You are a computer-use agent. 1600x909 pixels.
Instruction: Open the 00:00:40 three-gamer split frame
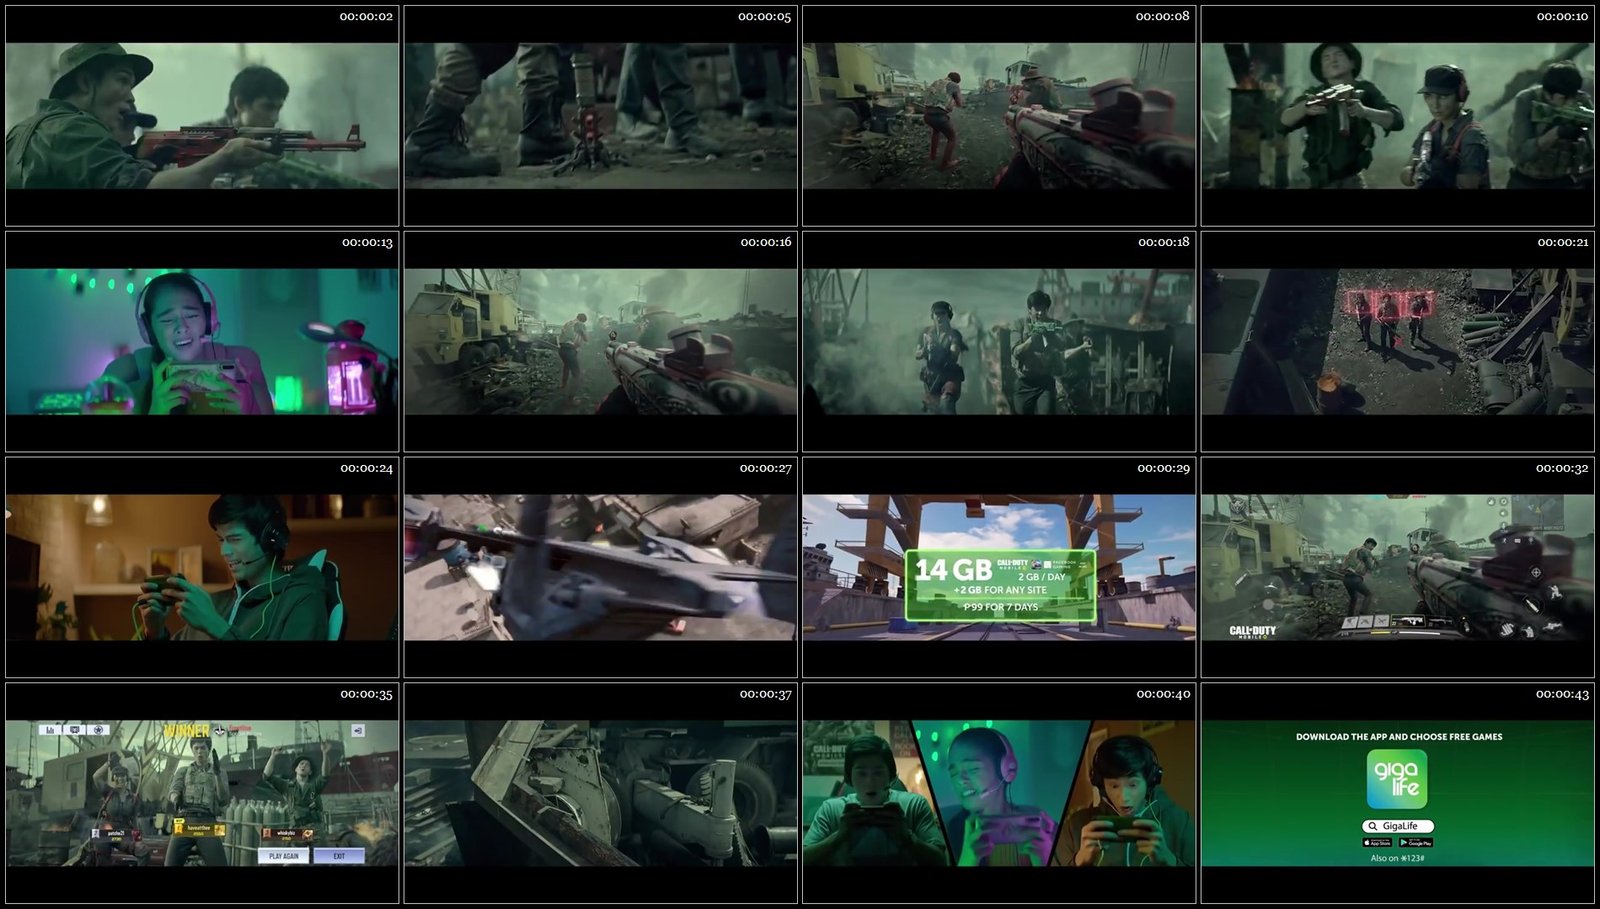pos(999,794)
